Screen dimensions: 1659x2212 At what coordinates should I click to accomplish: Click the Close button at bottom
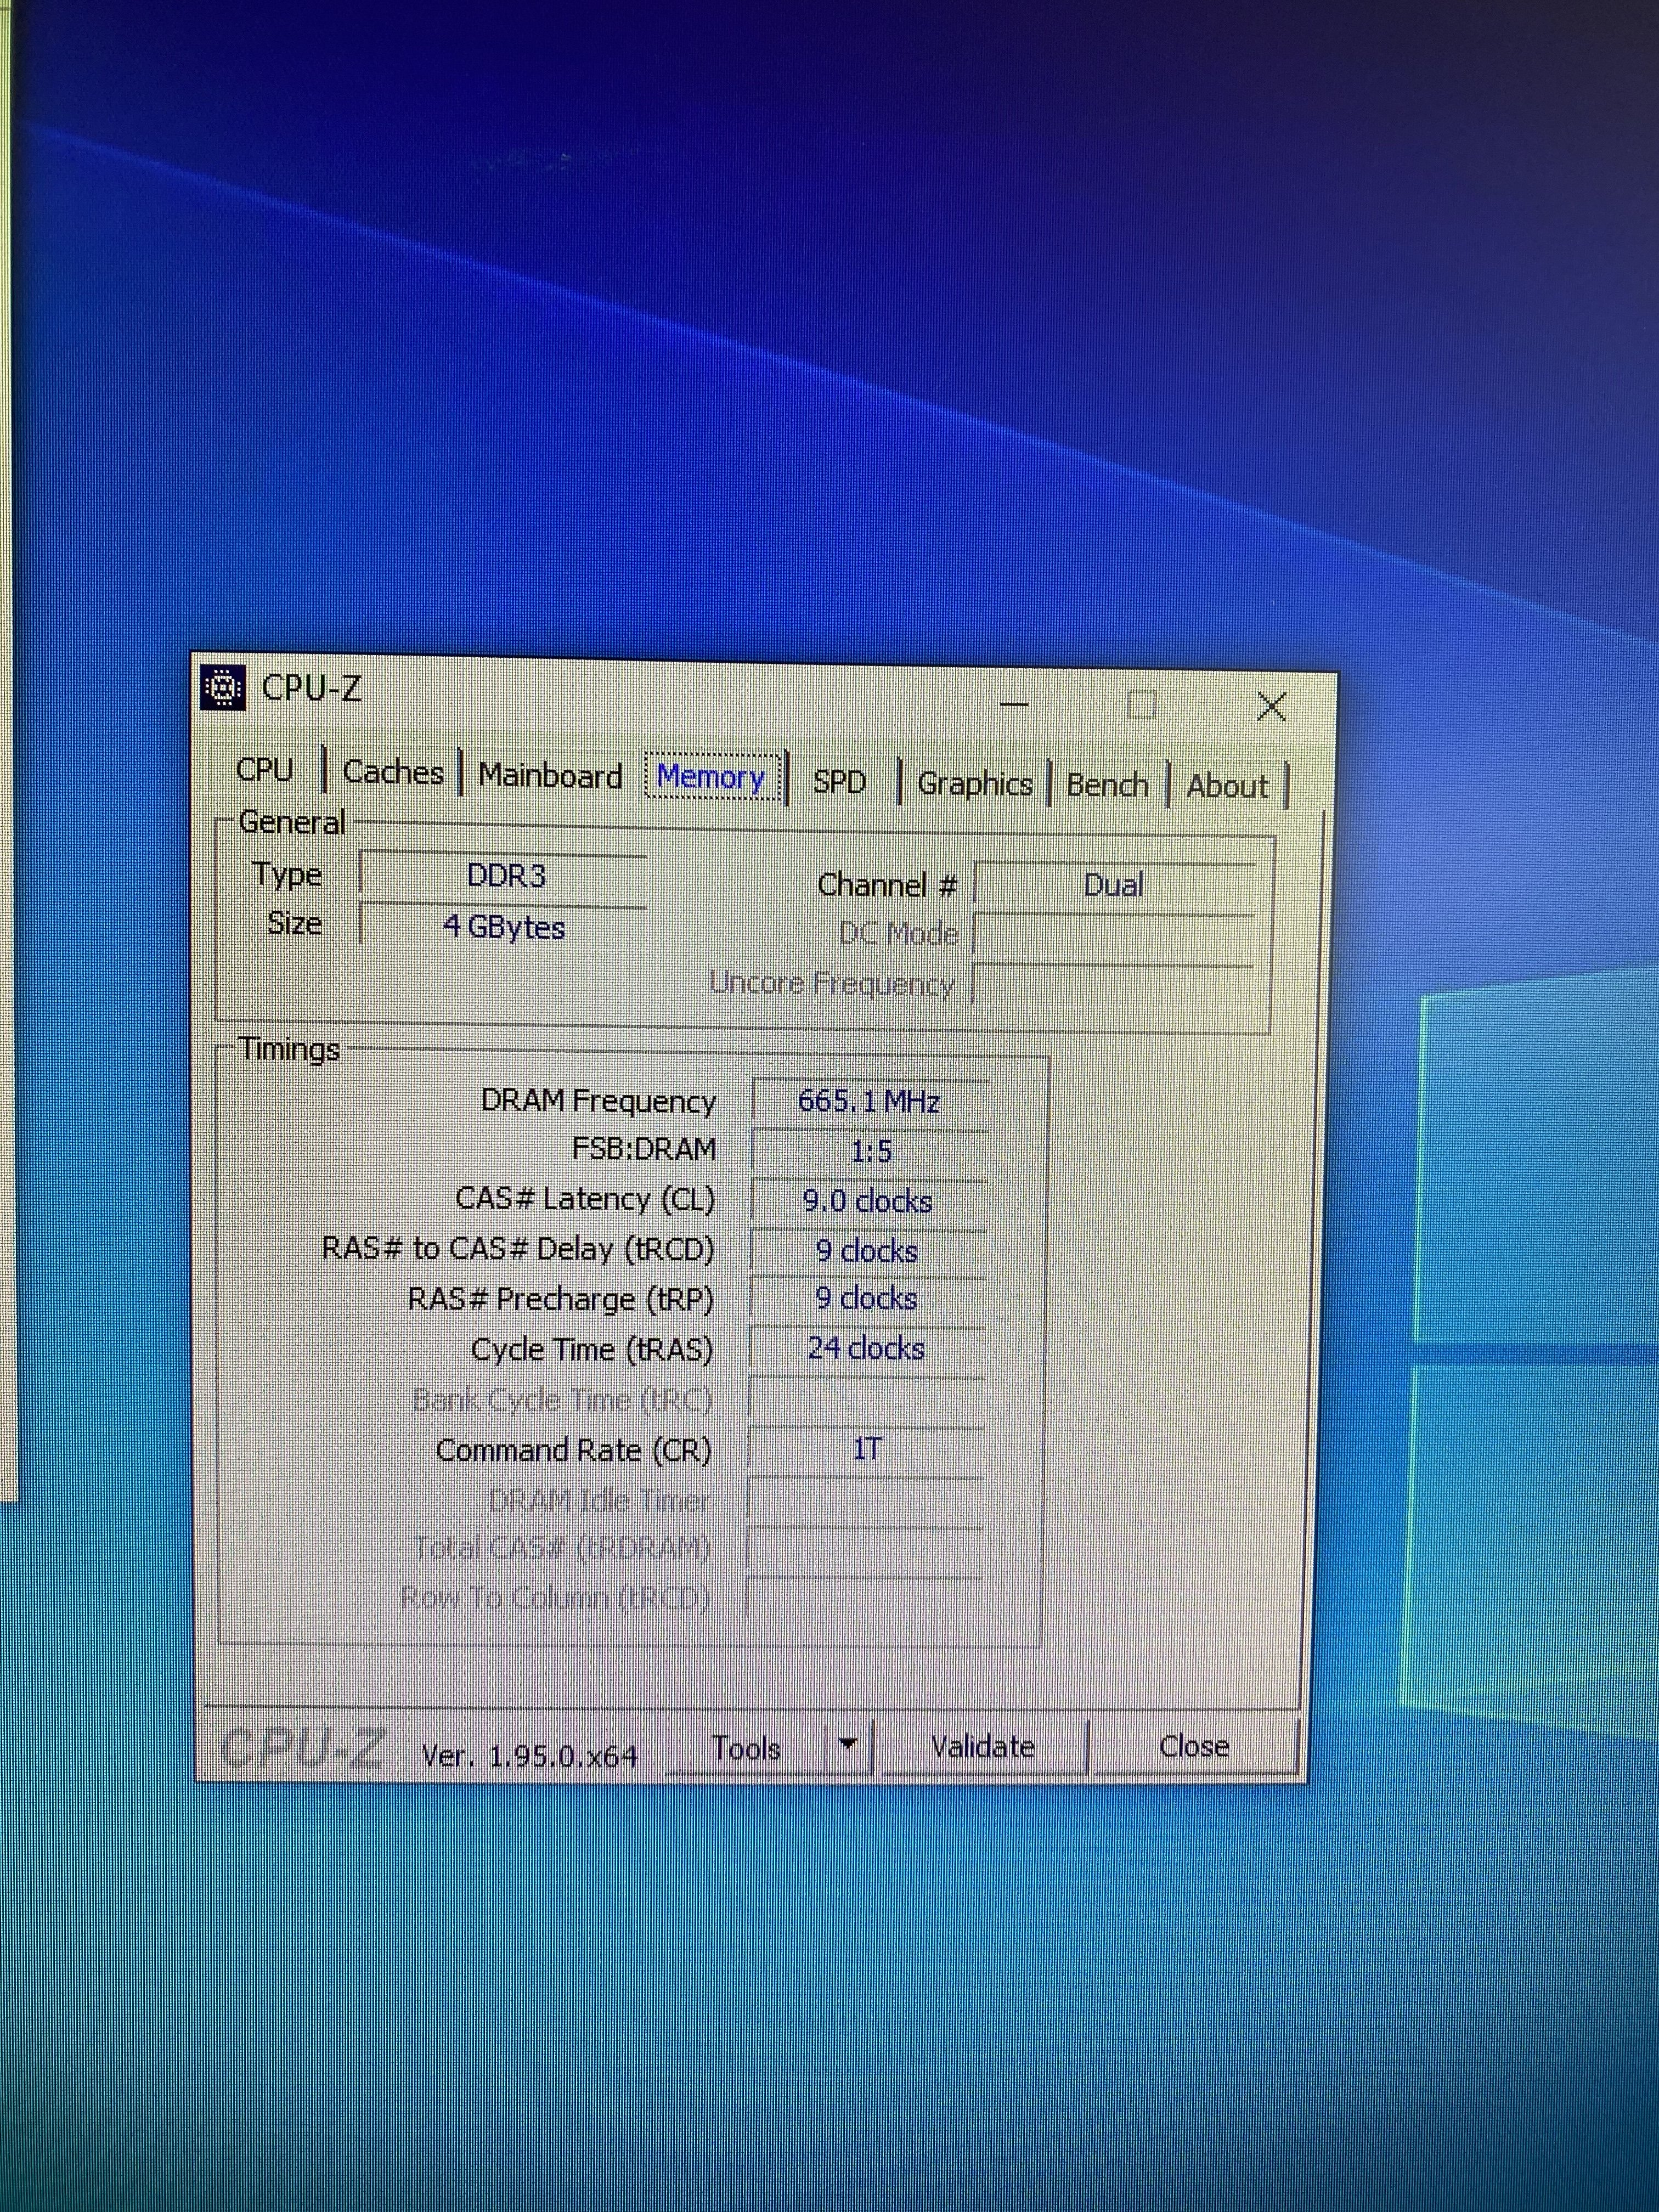1194,1747
